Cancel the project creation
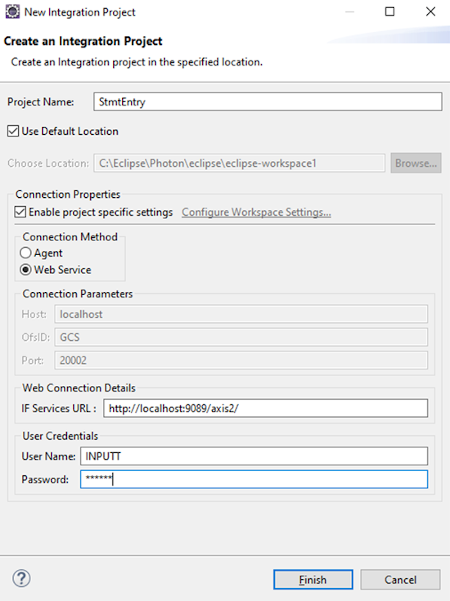The height and width of the screenshot is (601, 450). tap(400, 580)
